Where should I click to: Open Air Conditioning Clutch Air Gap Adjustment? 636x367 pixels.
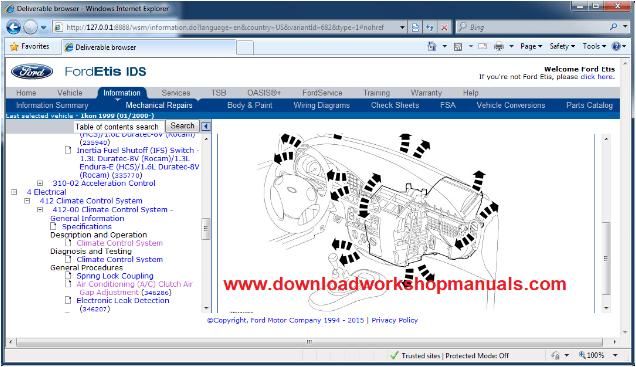[x=133, y=288]
